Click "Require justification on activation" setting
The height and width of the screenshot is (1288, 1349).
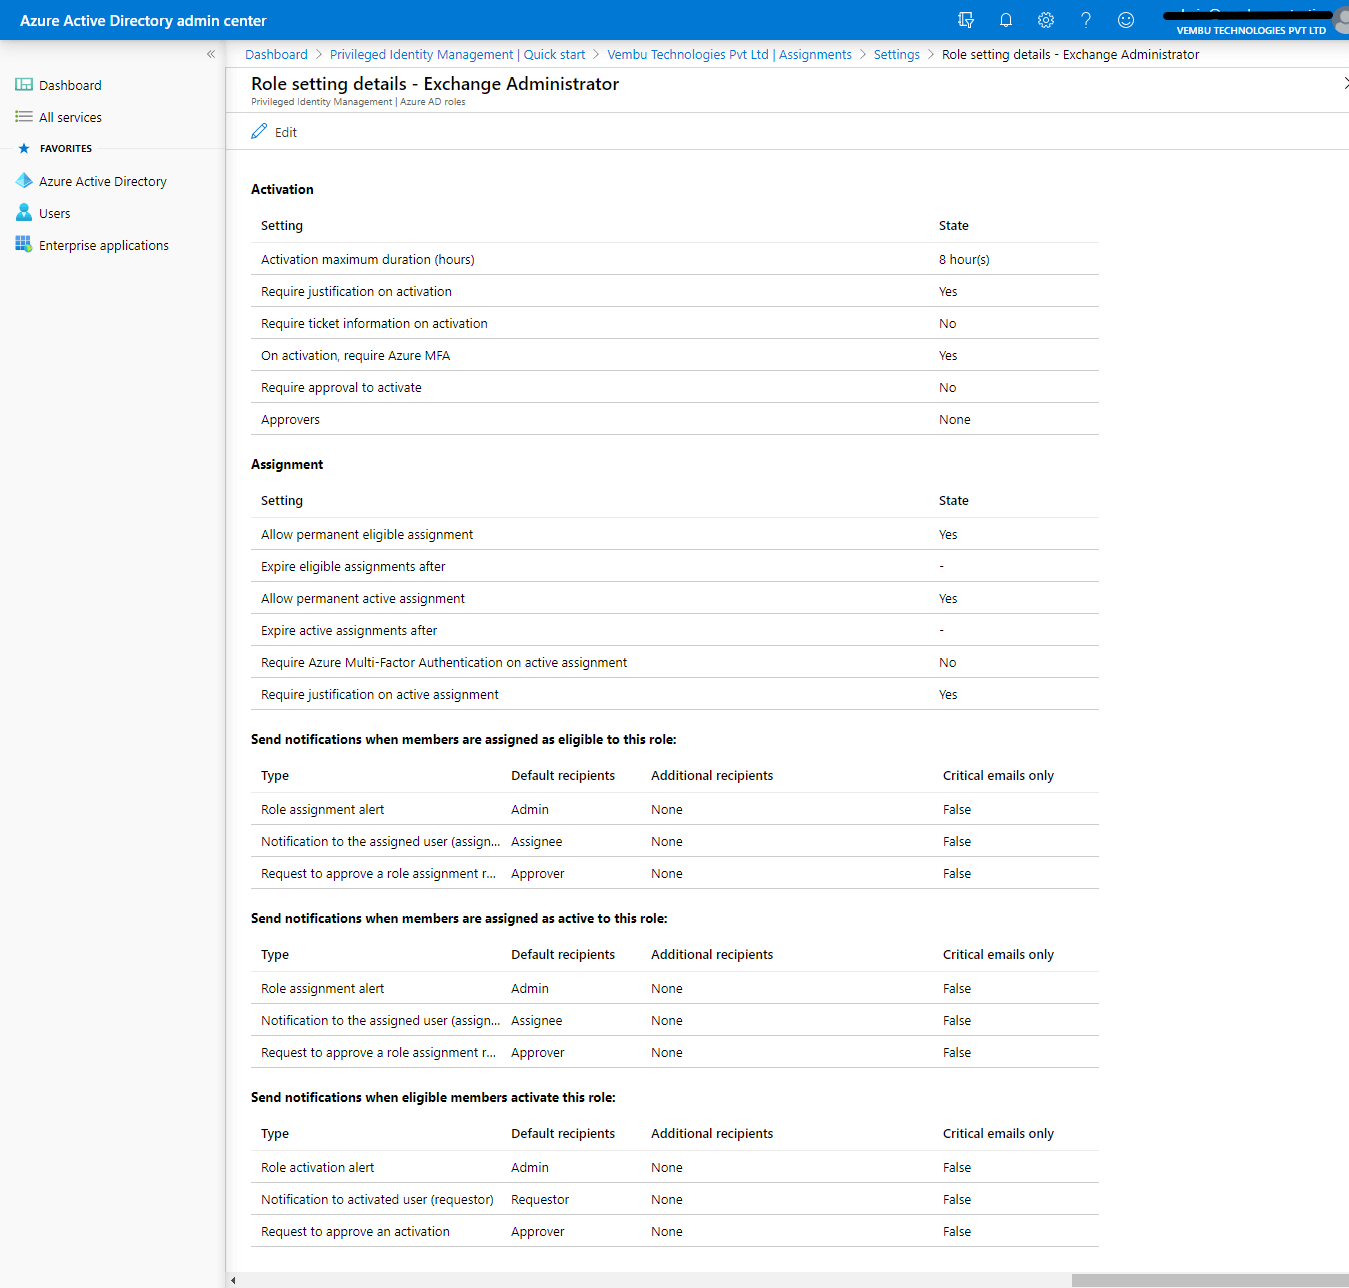[356, 291]
